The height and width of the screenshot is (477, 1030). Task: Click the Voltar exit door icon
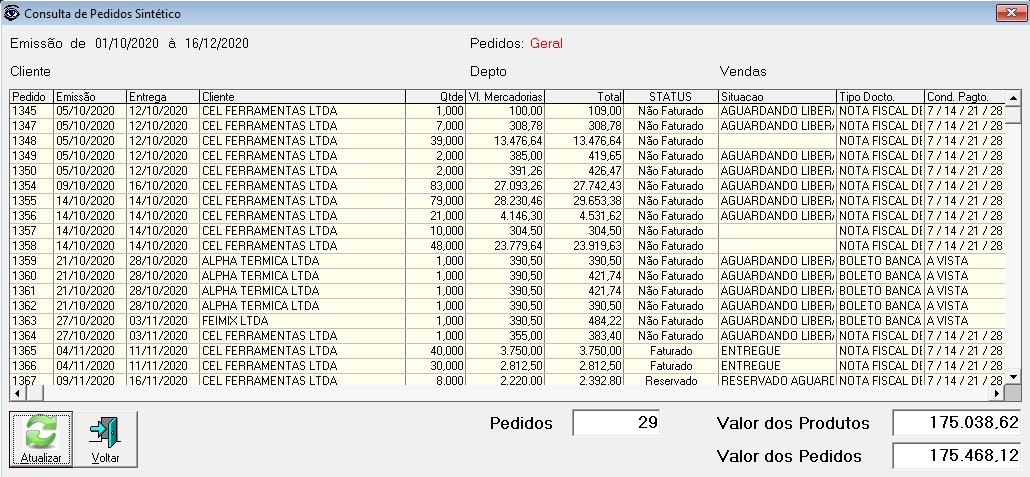coord(105,432)
